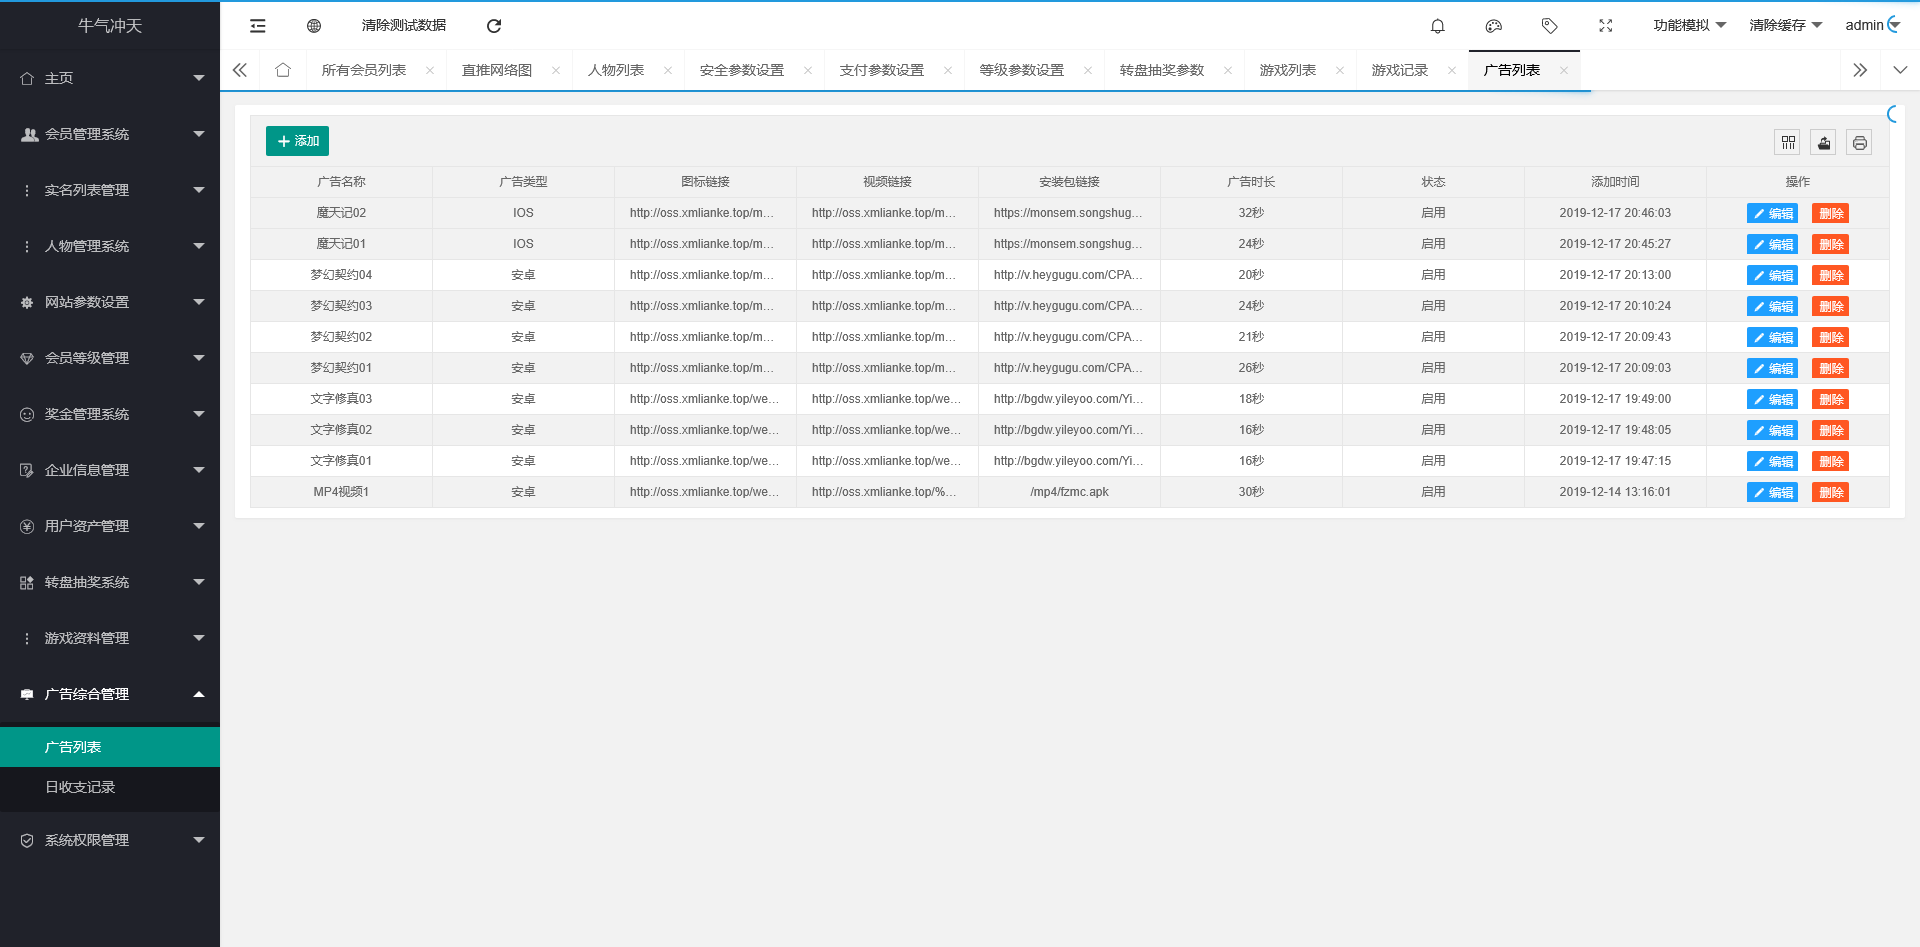
Task: Click the green 添加 button
Action: pyautogui.click(x=297, y=141)
